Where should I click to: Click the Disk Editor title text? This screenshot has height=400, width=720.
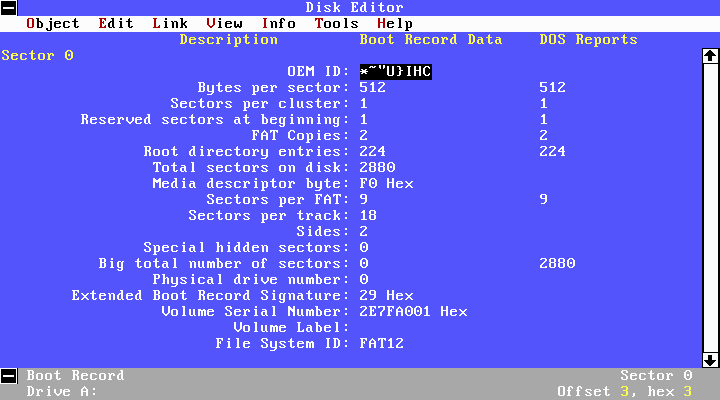(354, 7)
